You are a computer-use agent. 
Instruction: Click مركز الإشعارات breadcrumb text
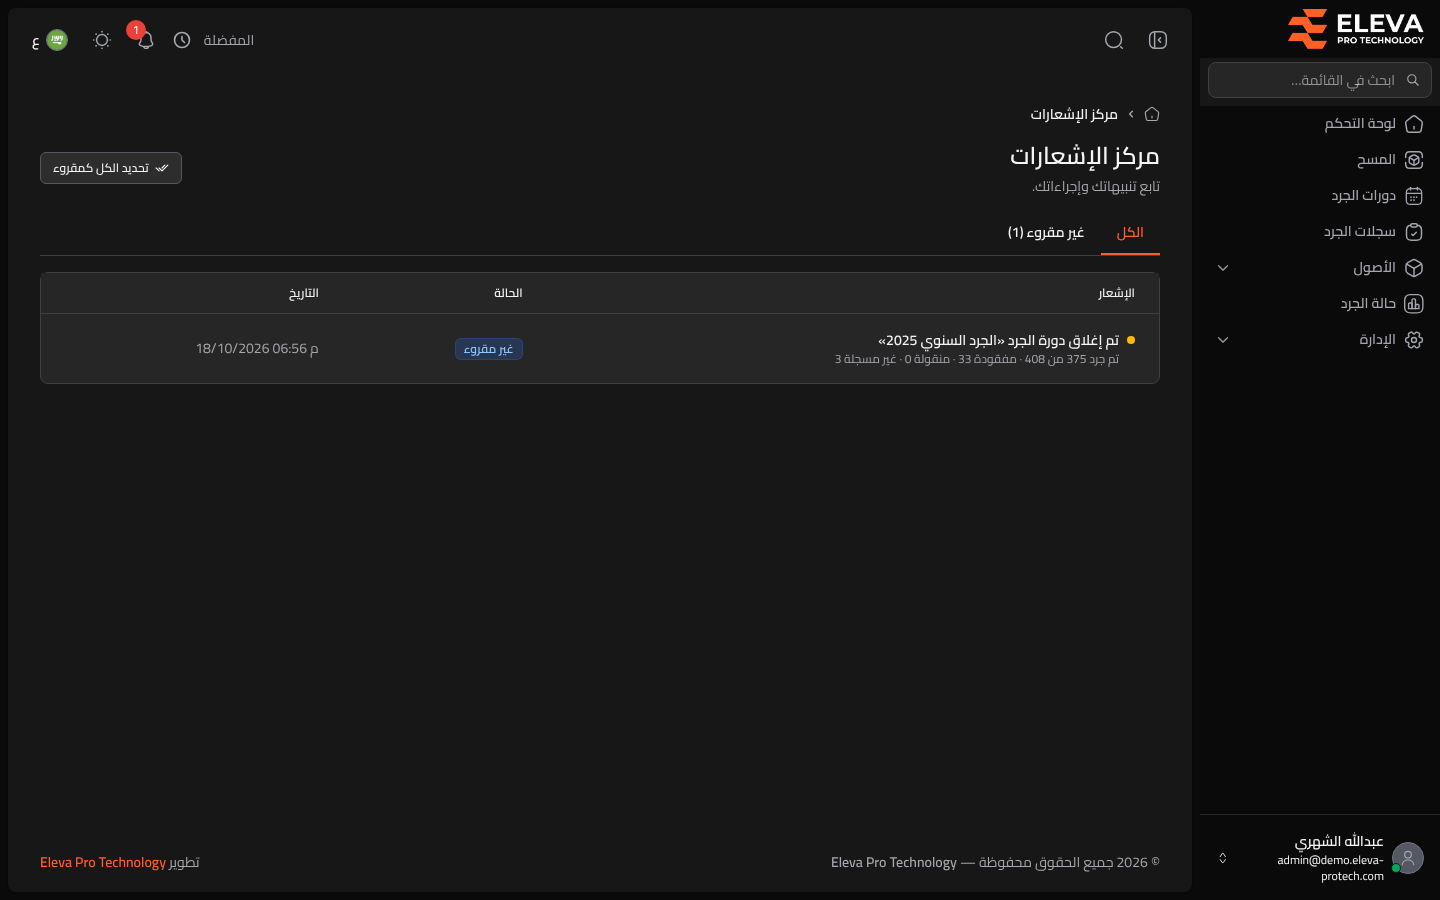(1074, 114)
